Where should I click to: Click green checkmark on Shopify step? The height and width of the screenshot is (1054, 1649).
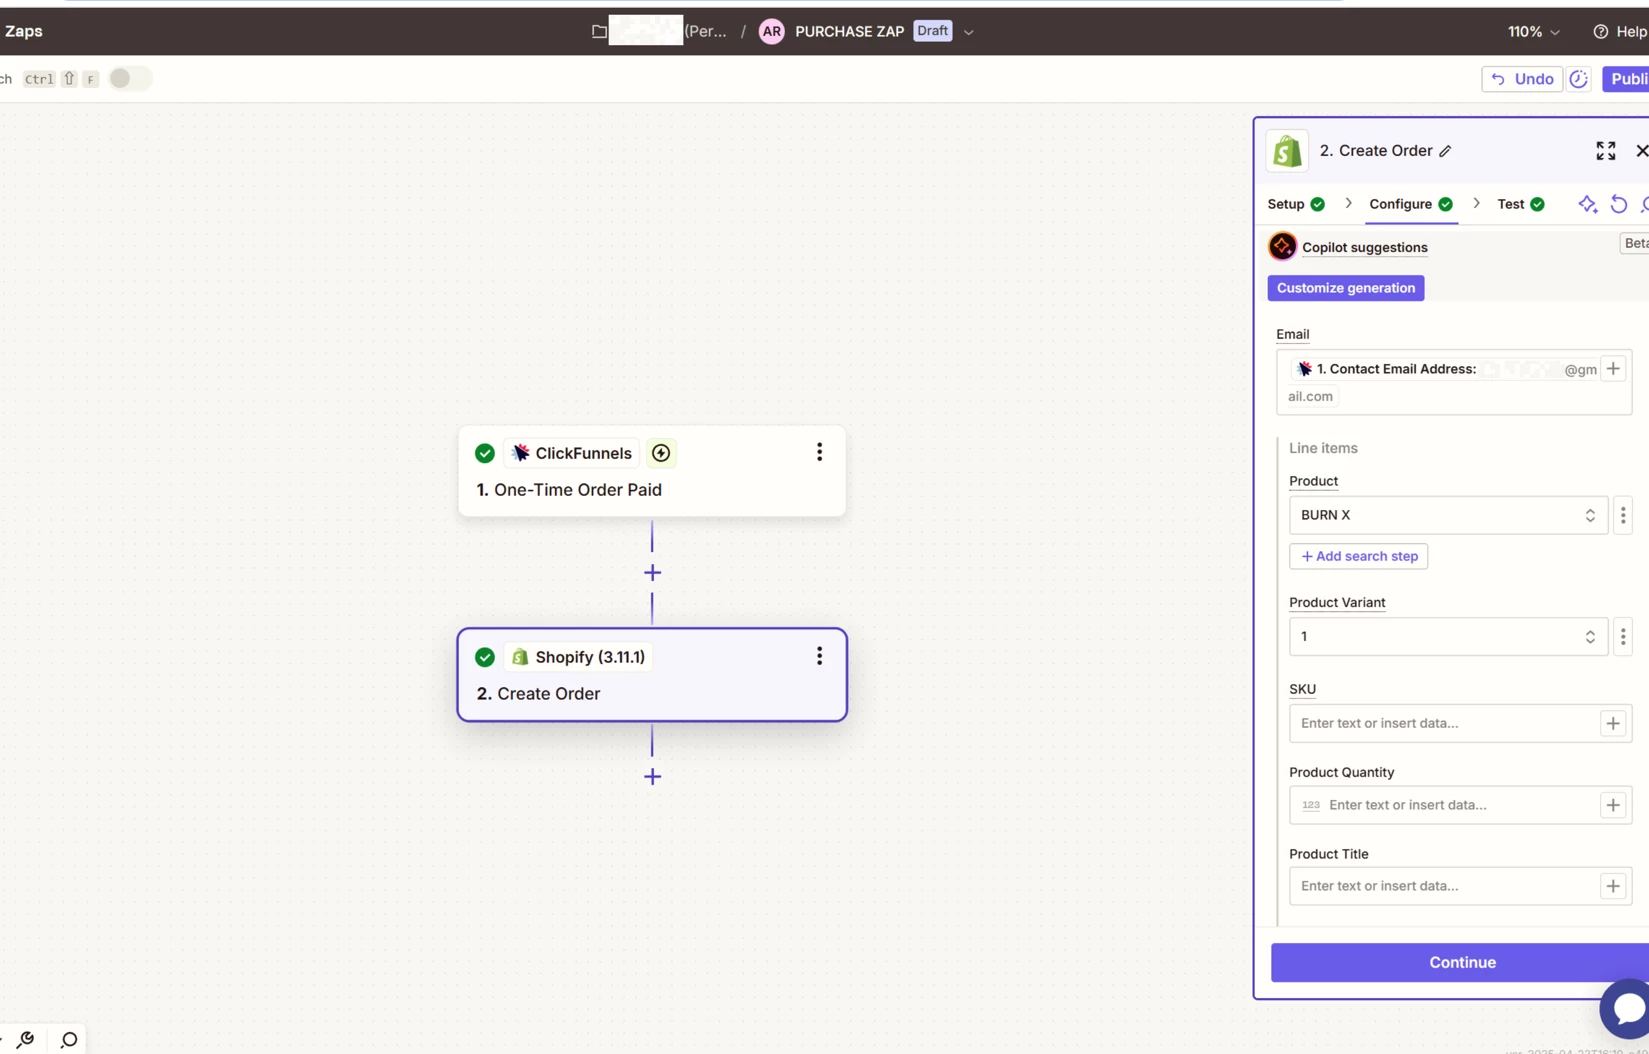click(x=485, y=657)
